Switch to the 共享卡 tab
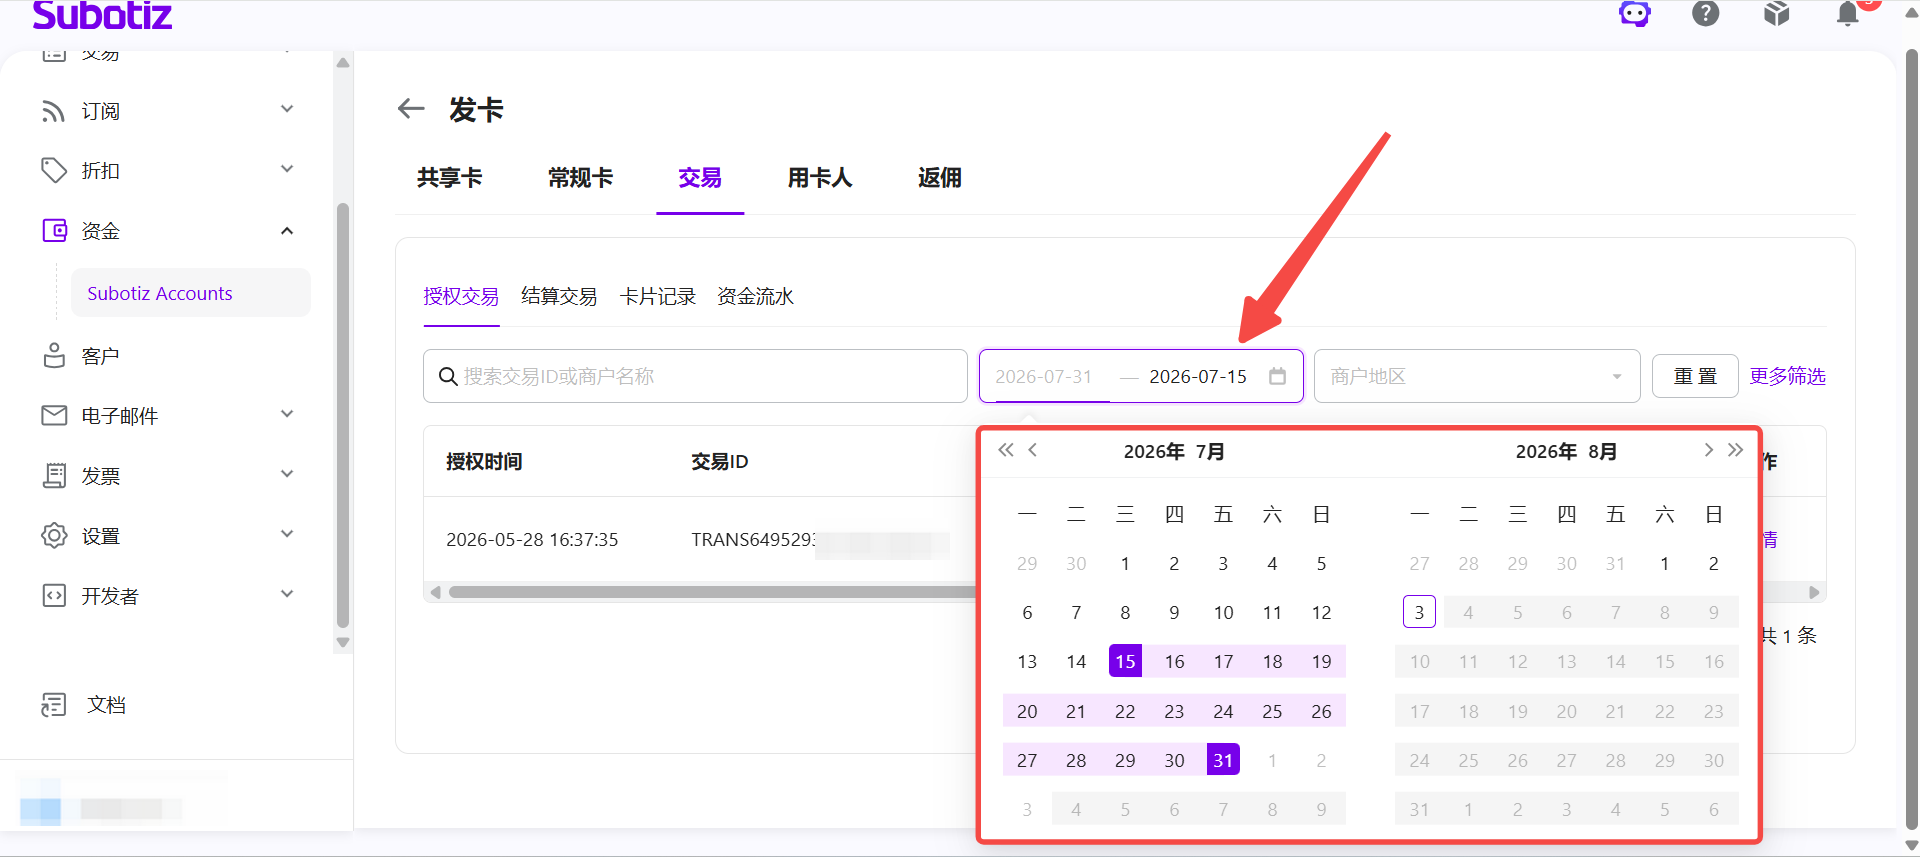Viewport: 1920px width, 857px height. (x=450, y=178)
